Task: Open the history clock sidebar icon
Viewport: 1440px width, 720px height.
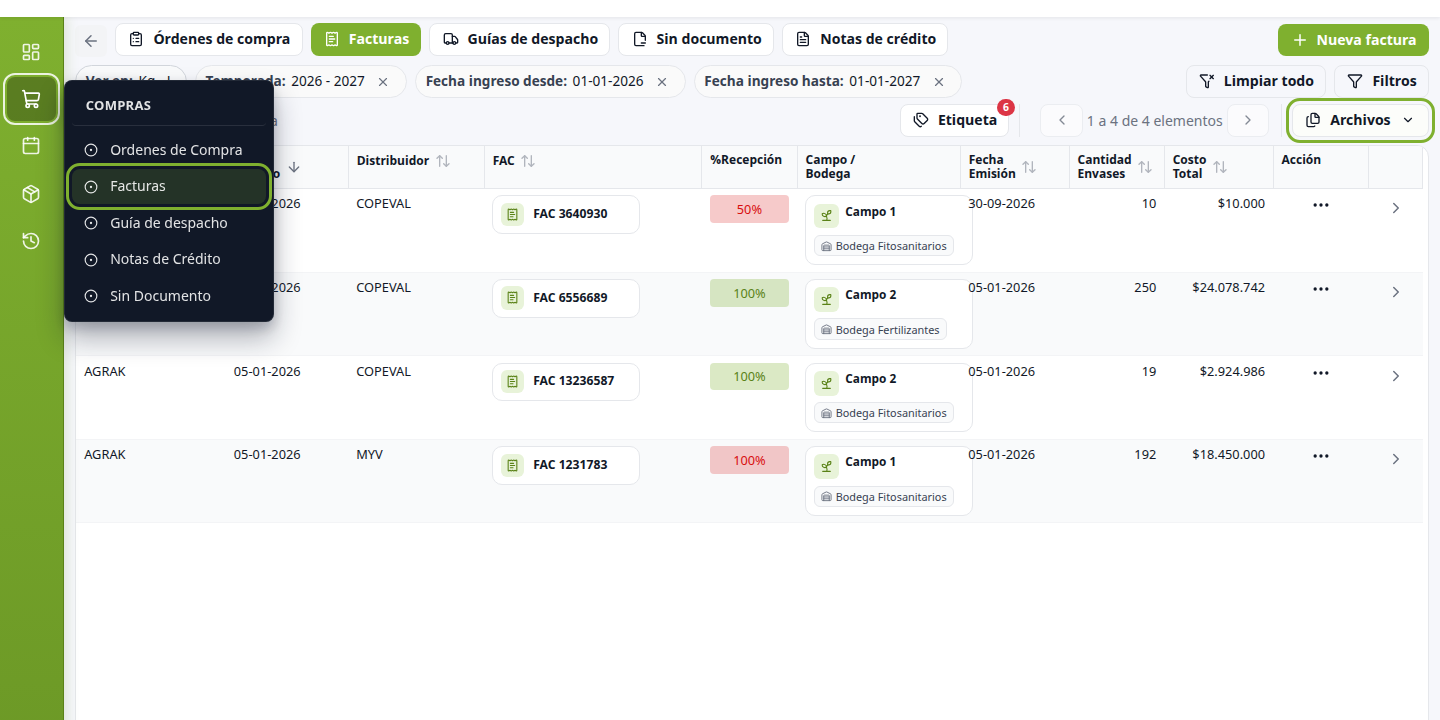Action: click(x=31, y=241)
